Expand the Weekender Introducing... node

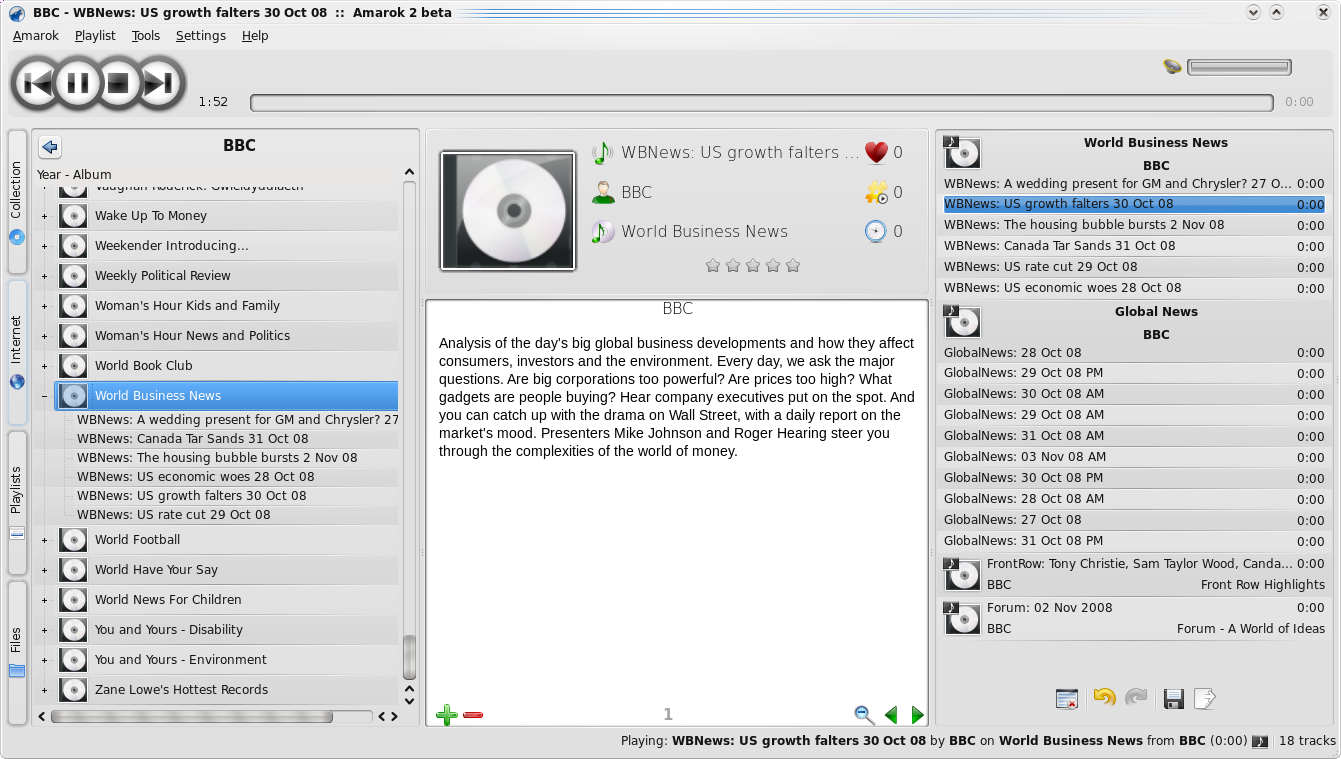click(x=44, y=246)
